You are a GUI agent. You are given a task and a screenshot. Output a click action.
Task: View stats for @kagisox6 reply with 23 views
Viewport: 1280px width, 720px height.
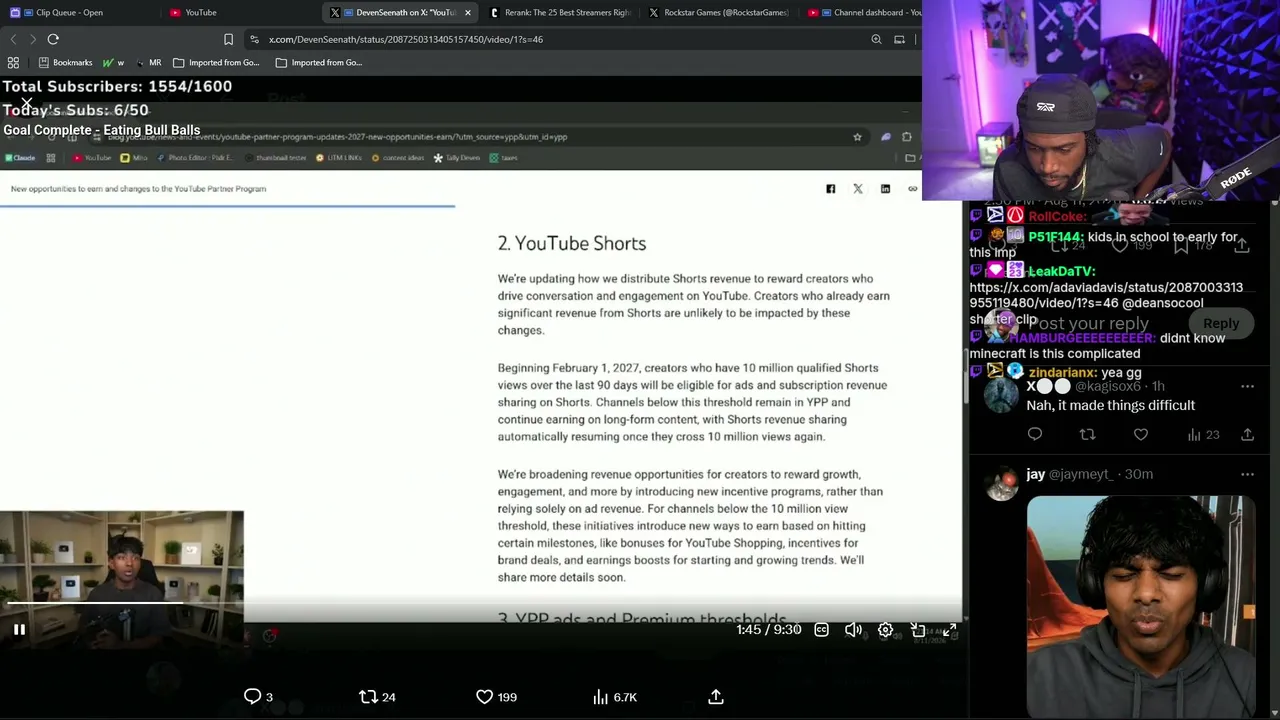pos(1202,434)
